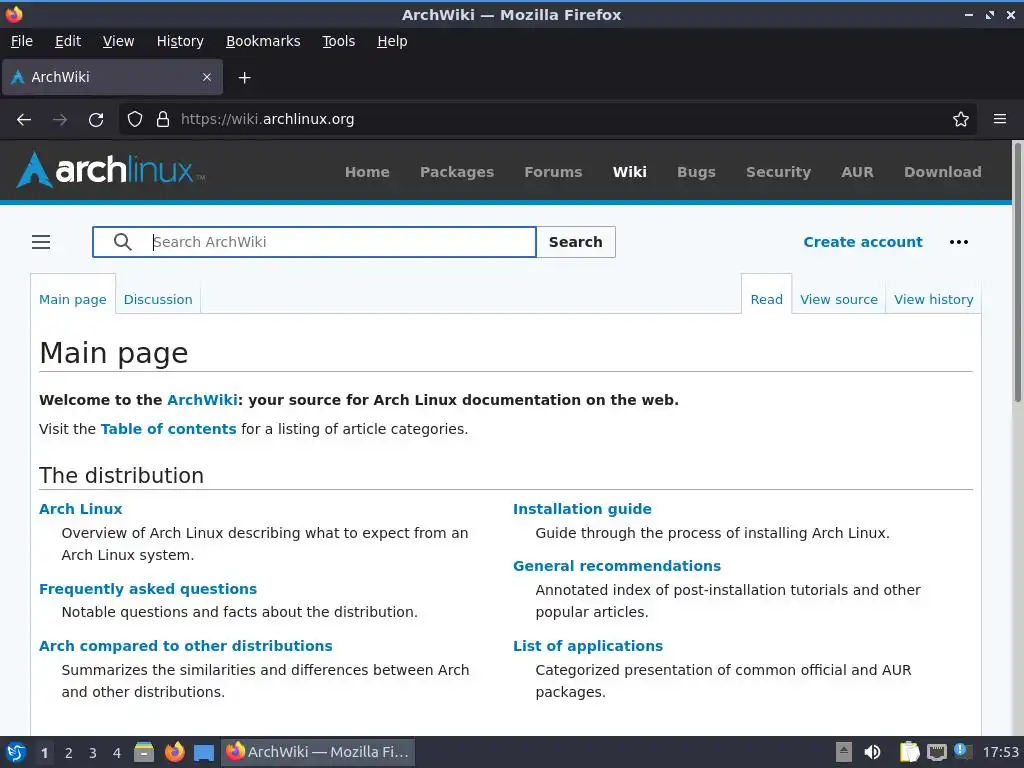Click the network monitor tray icon
The height and width of the screenshot is (768, 1024).
point(936,752)
